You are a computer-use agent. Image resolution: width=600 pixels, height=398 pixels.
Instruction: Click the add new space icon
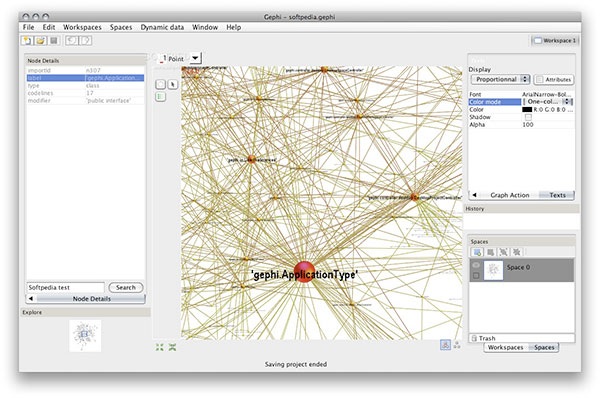coord(477,252)
